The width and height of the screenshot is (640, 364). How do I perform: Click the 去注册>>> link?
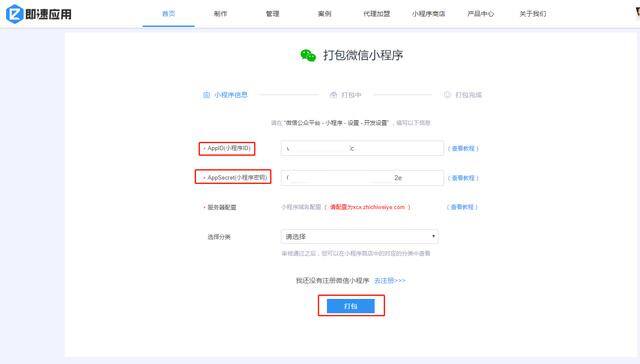point(390,280)
